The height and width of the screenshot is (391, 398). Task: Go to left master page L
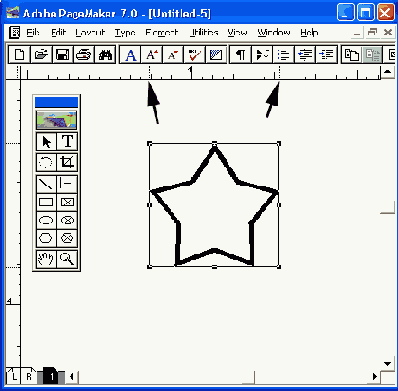click(x=13, y=376)
